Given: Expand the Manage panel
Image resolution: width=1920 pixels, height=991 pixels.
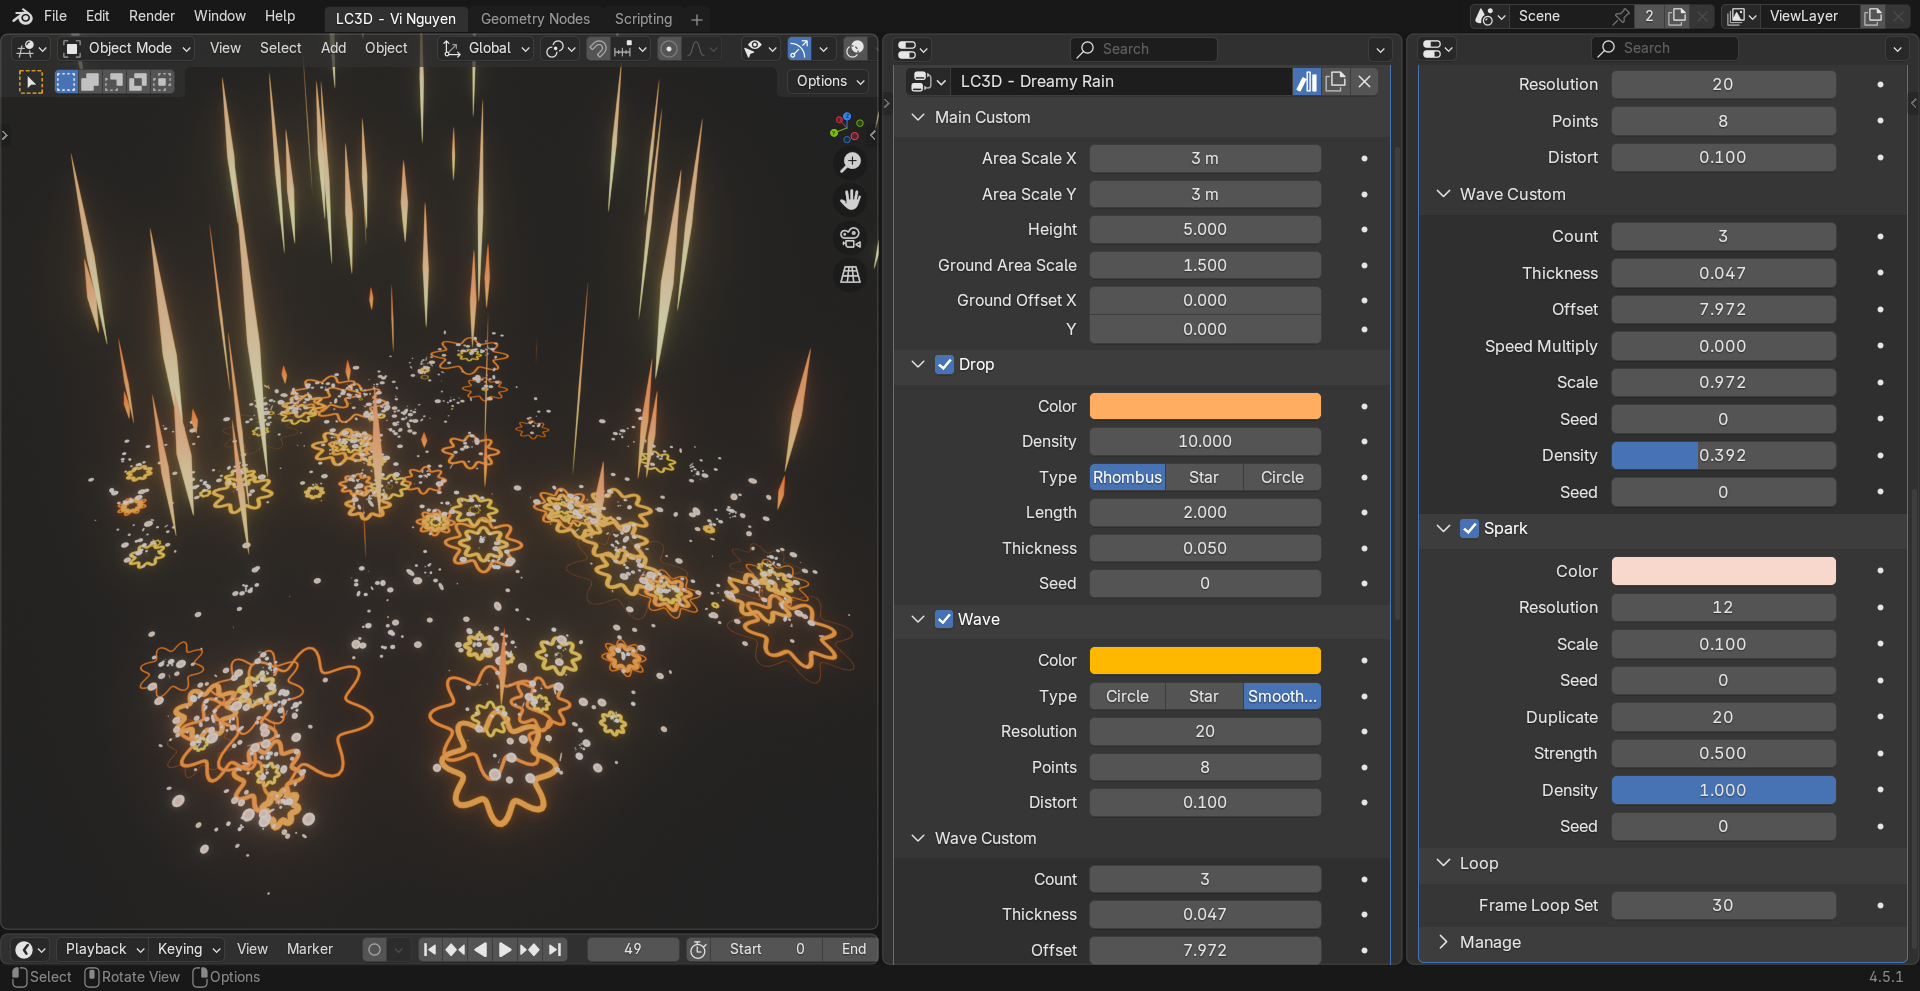Looking at the screenshot, I should click(1489, 942).
